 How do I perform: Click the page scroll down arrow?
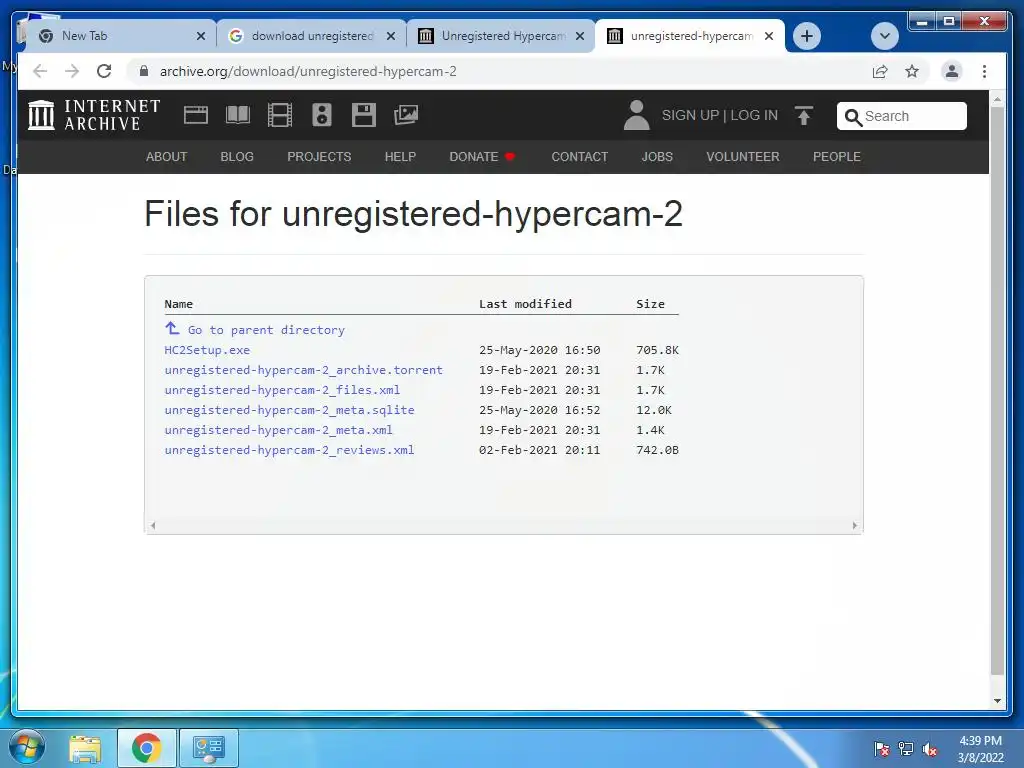coord(997,701)
